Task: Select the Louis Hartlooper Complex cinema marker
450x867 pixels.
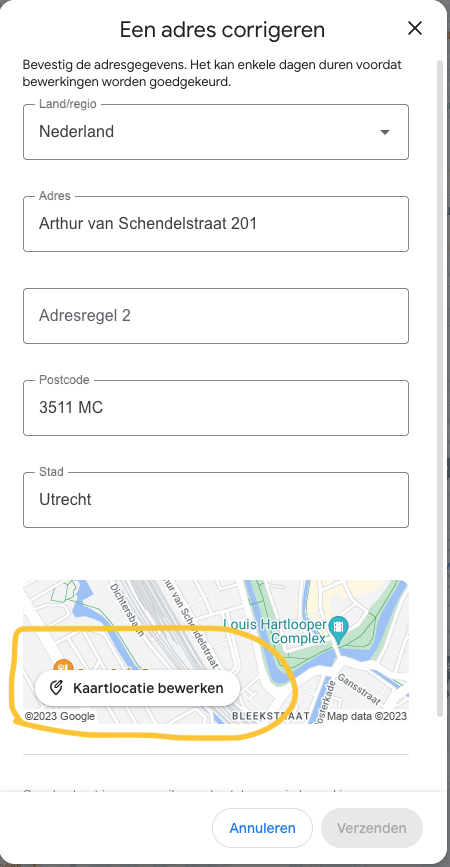Action: tap(338, 629)
